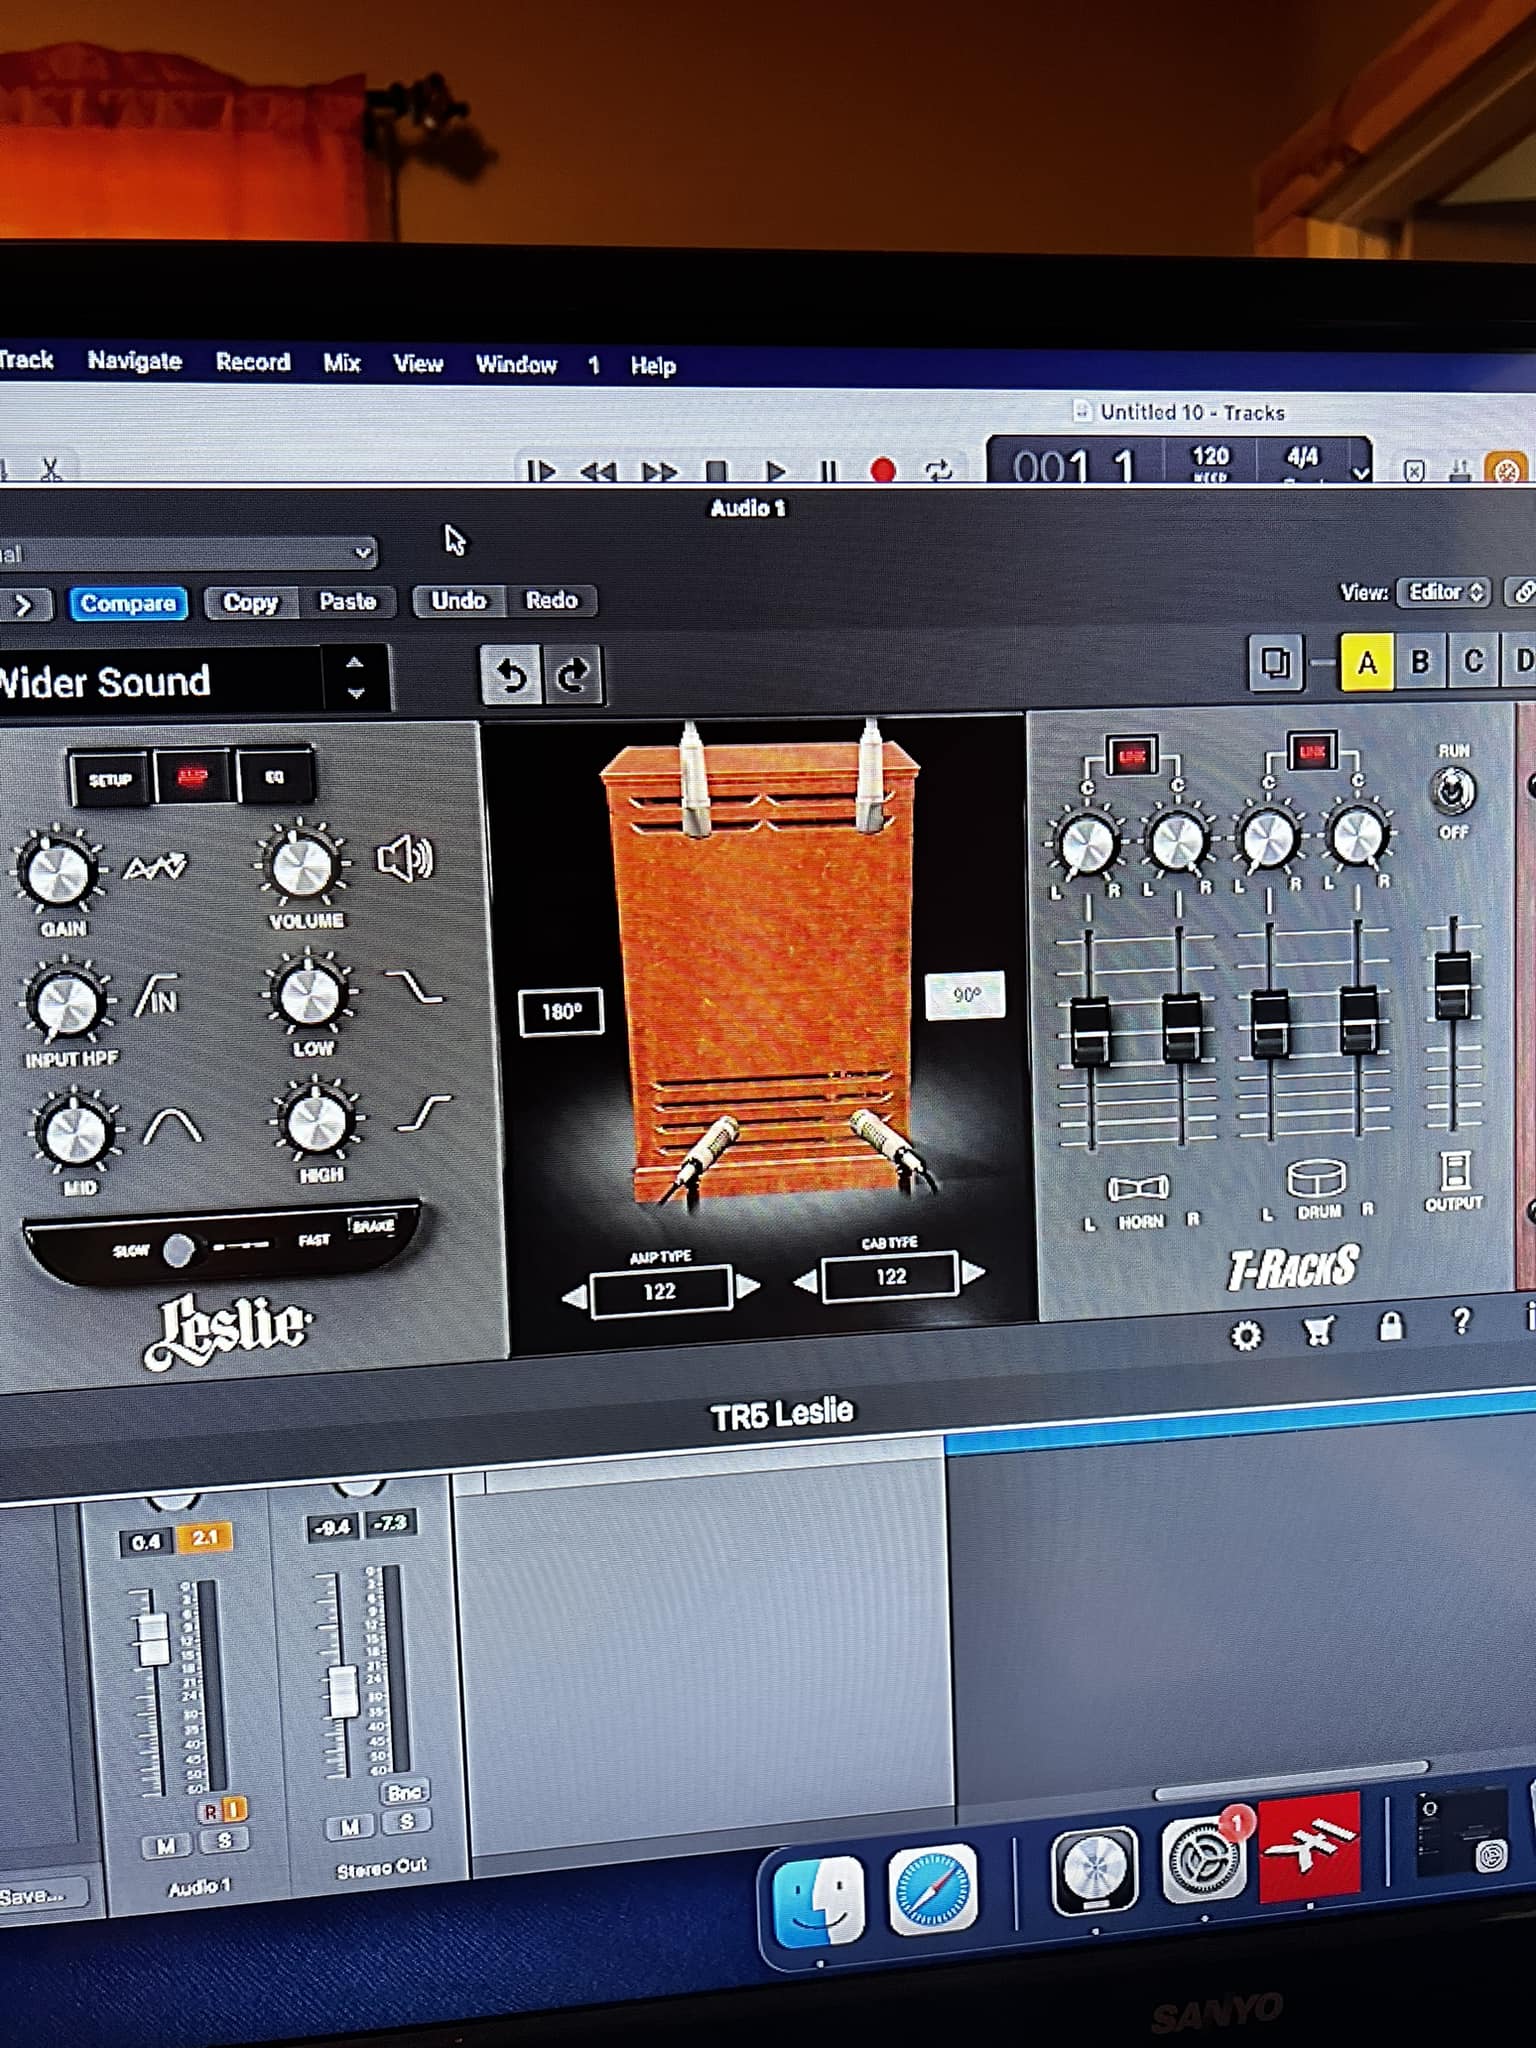The image size is (1536, 2048).
Task: Toggle the Compare button
Action: [x=128, y=603]
